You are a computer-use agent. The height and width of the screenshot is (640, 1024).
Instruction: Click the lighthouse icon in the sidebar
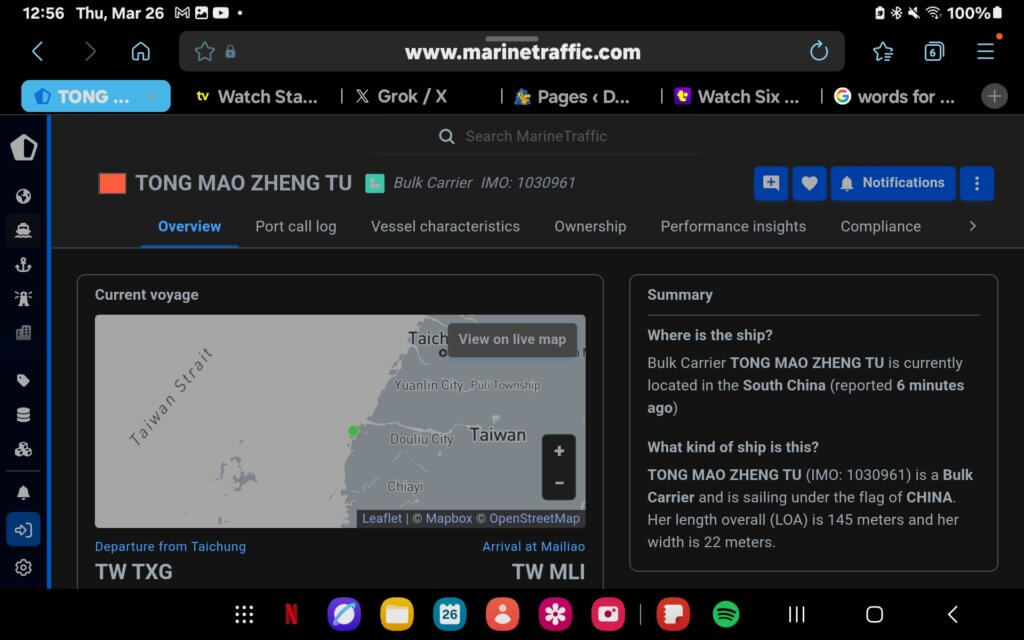click(23, 298)
